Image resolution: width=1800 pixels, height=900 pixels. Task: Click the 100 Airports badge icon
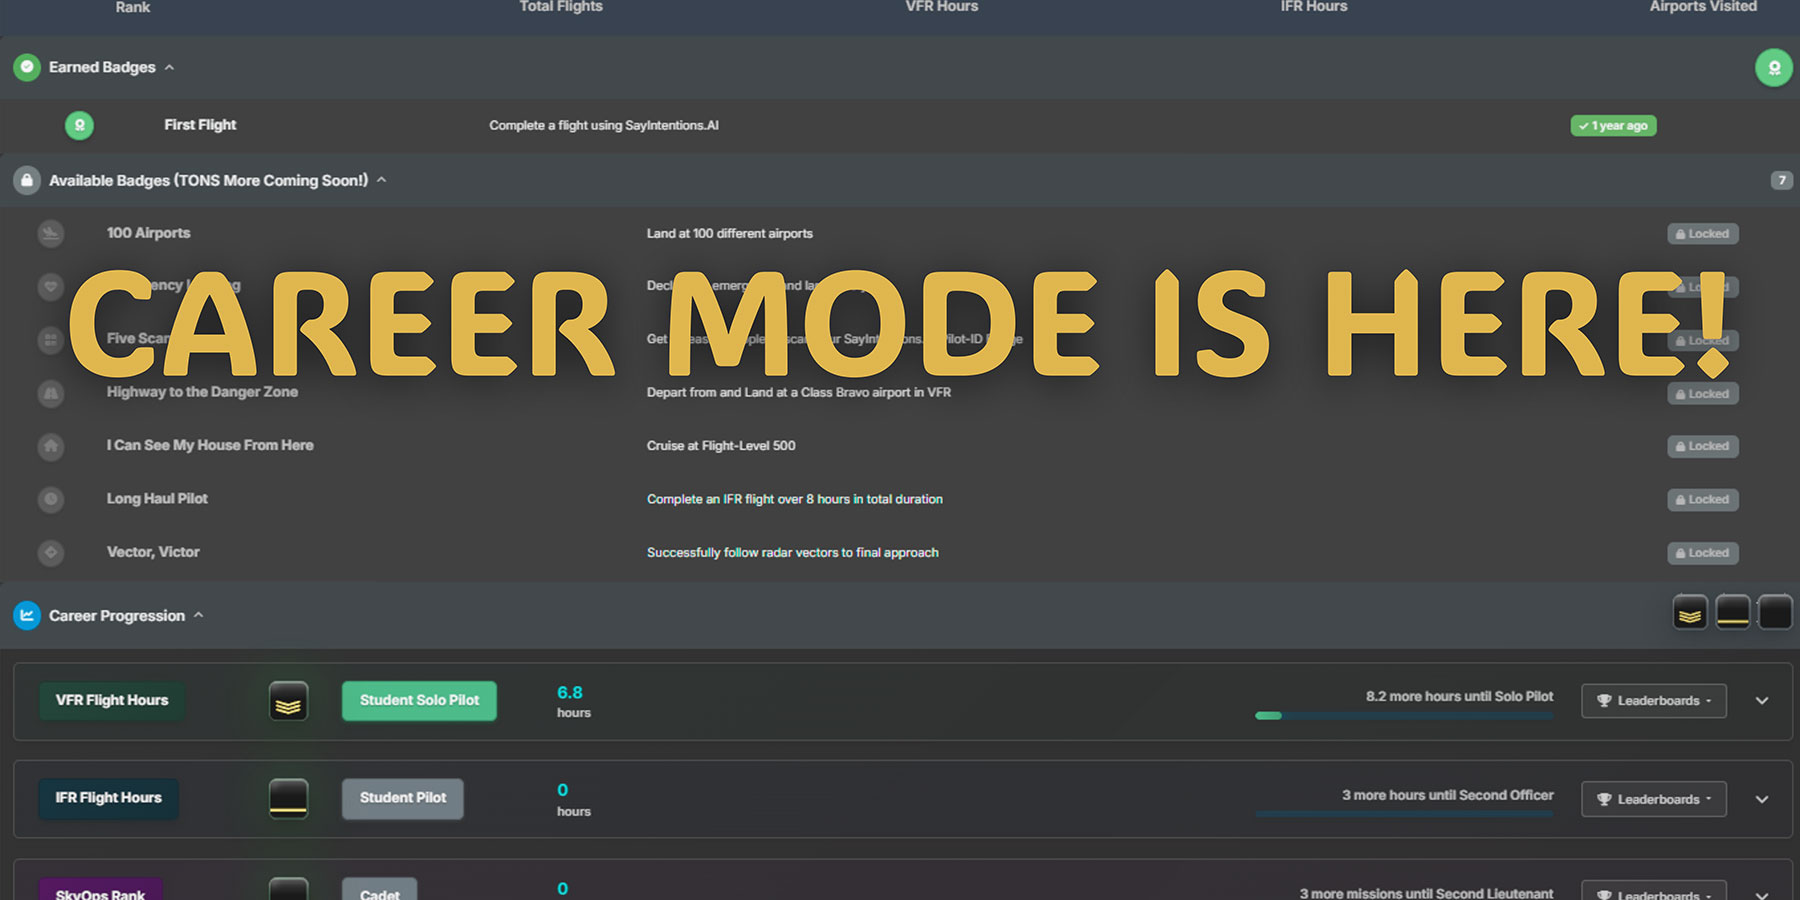tap(50, 233)
